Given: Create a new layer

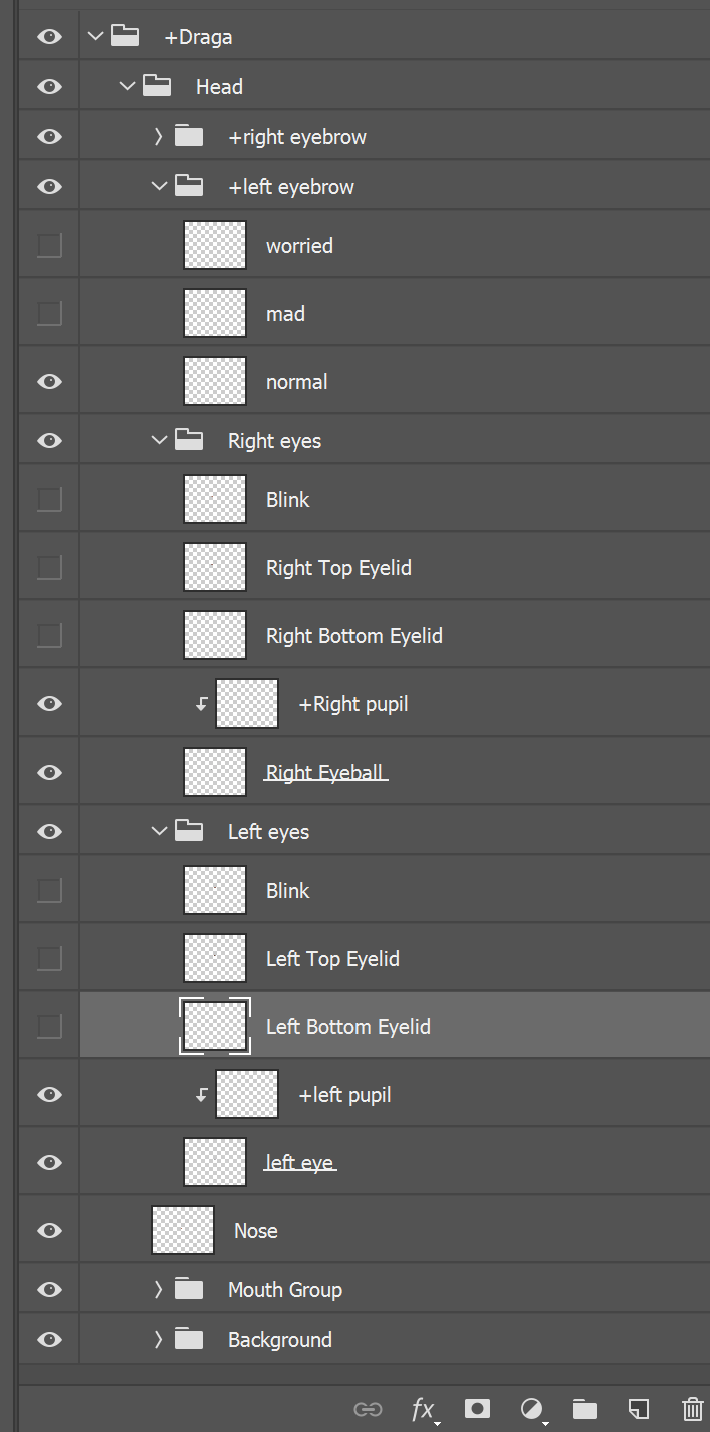Looking at the screenshot, I should [x=639, y=1409].
